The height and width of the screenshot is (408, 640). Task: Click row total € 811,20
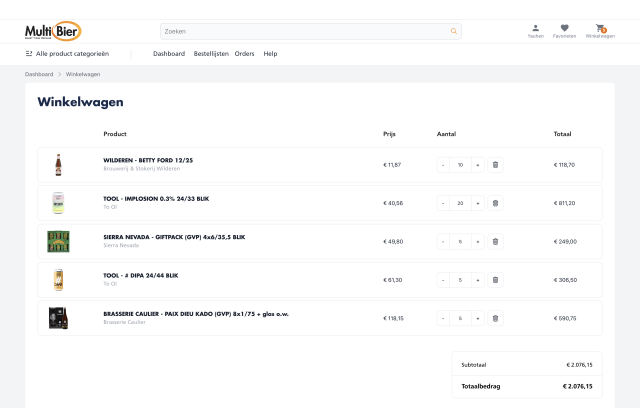(564, 203)
